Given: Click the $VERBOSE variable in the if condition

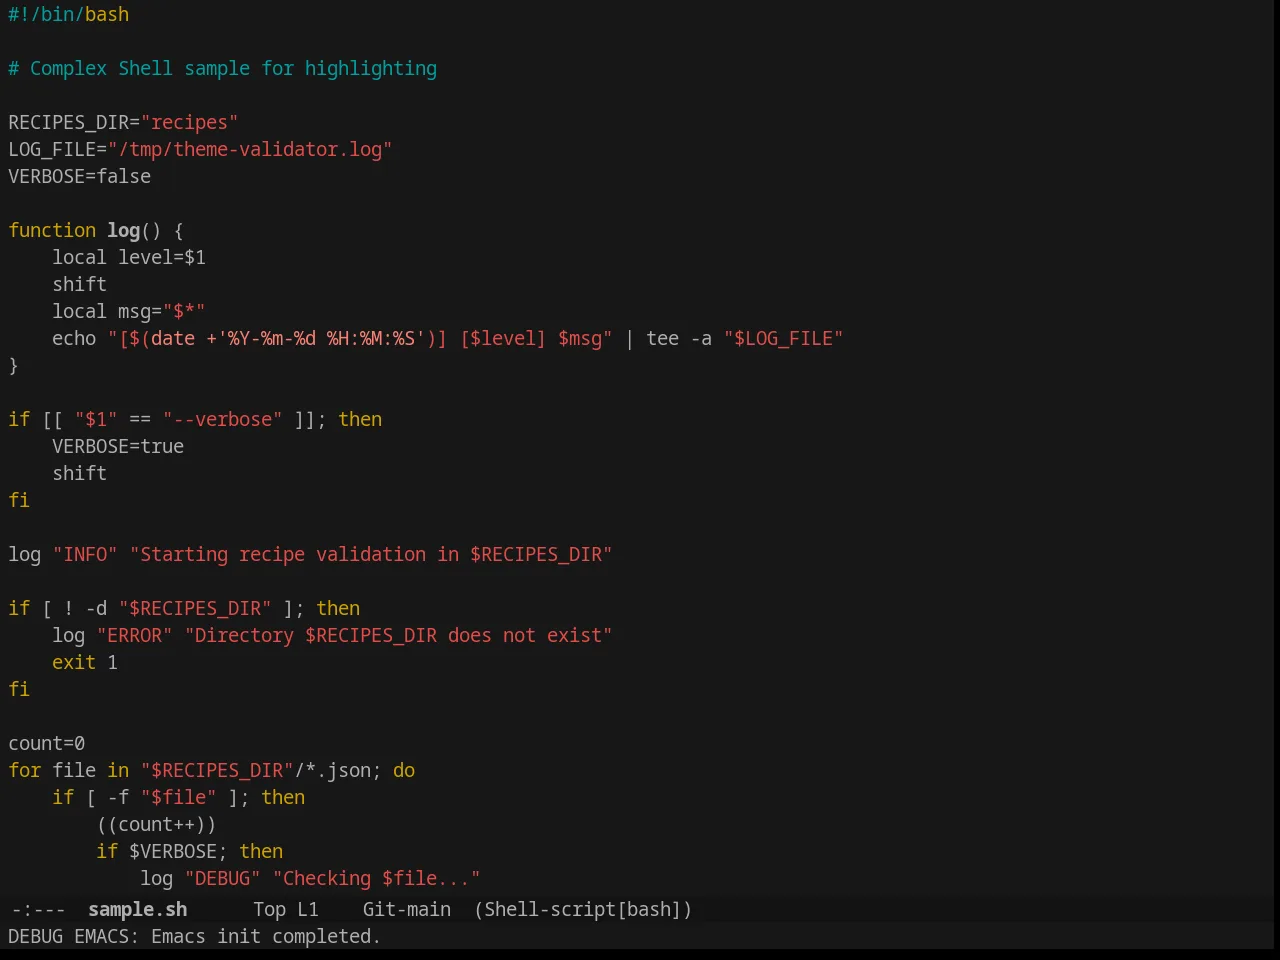Looking at the screenshot, I should tap(173, 851).
